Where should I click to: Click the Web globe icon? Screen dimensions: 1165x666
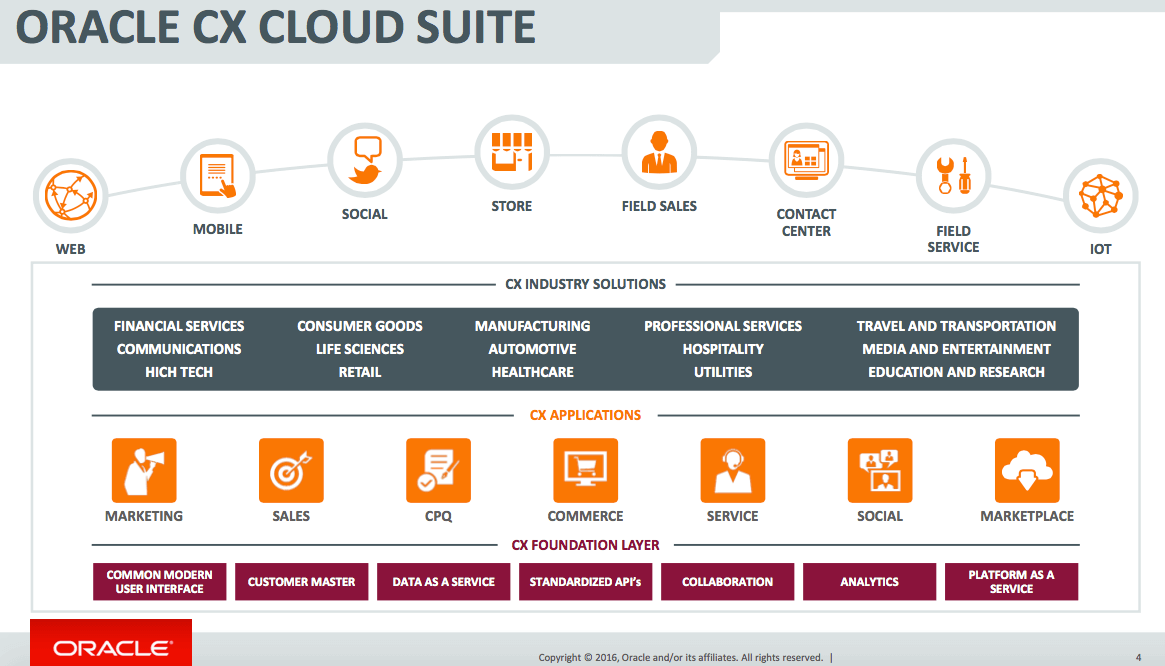[x=71, y=195]
